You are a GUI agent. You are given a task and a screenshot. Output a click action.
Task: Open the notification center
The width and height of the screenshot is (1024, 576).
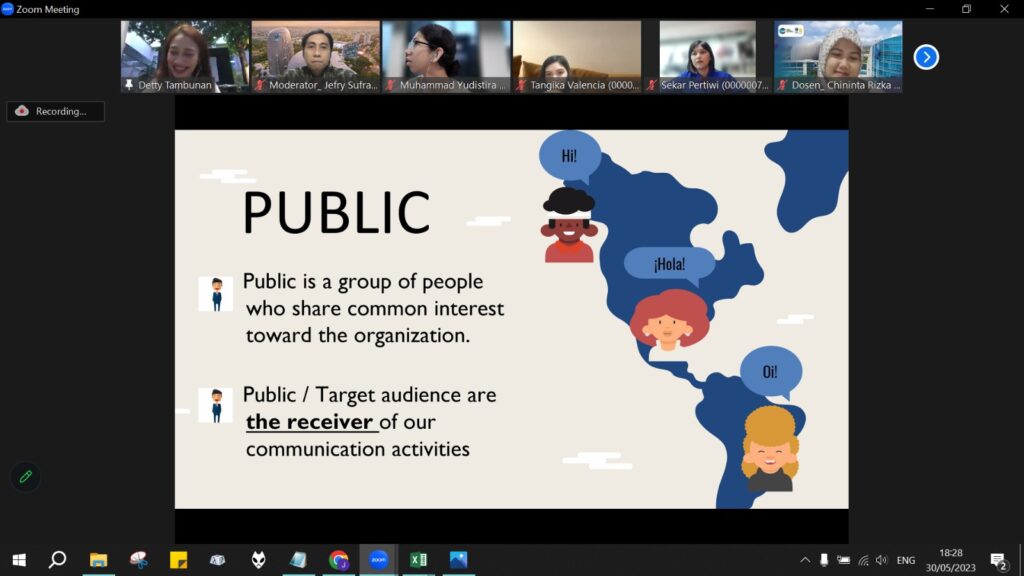(998, 560)
